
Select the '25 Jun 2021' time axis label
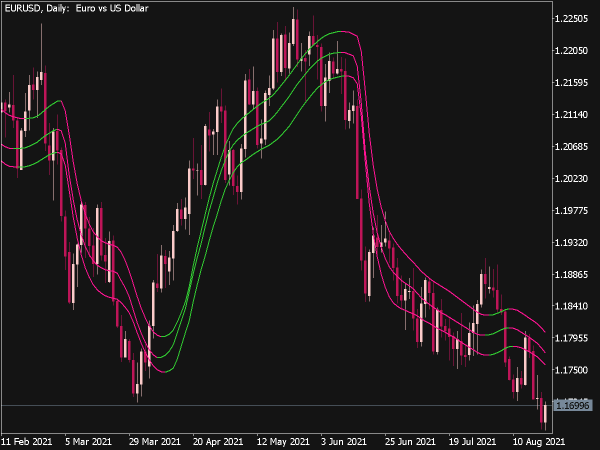(410, 442)
